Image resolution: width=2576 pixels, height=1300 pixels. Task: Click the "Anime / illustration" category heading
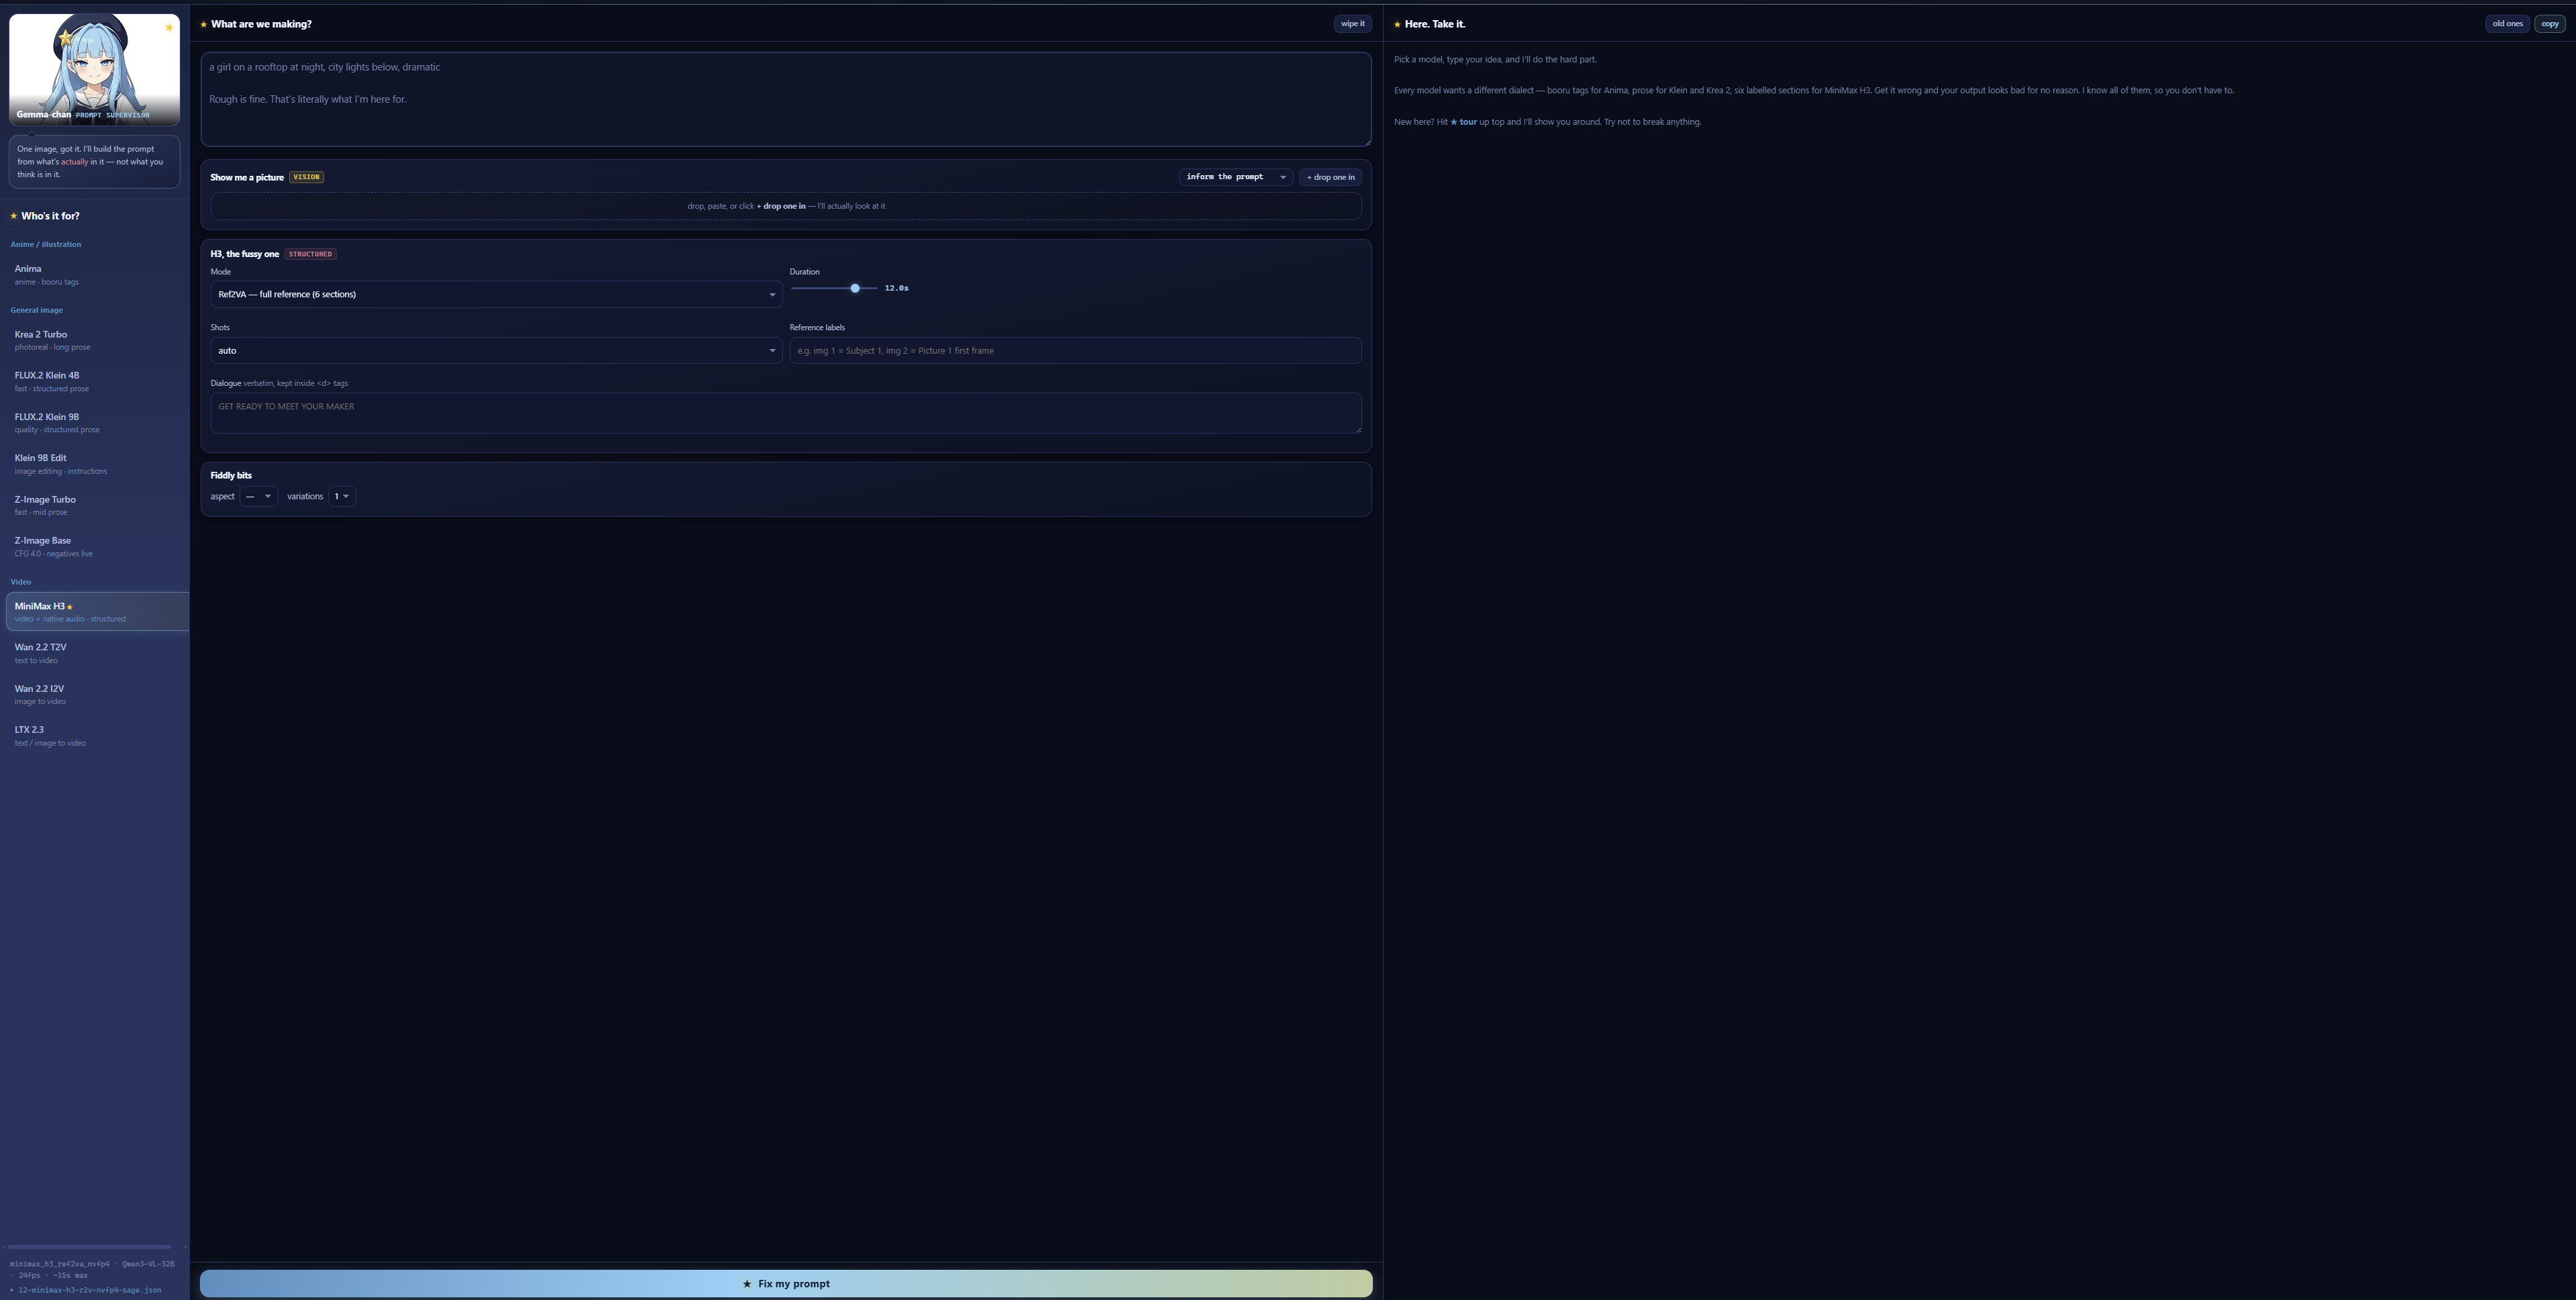[x=46, y=244]
